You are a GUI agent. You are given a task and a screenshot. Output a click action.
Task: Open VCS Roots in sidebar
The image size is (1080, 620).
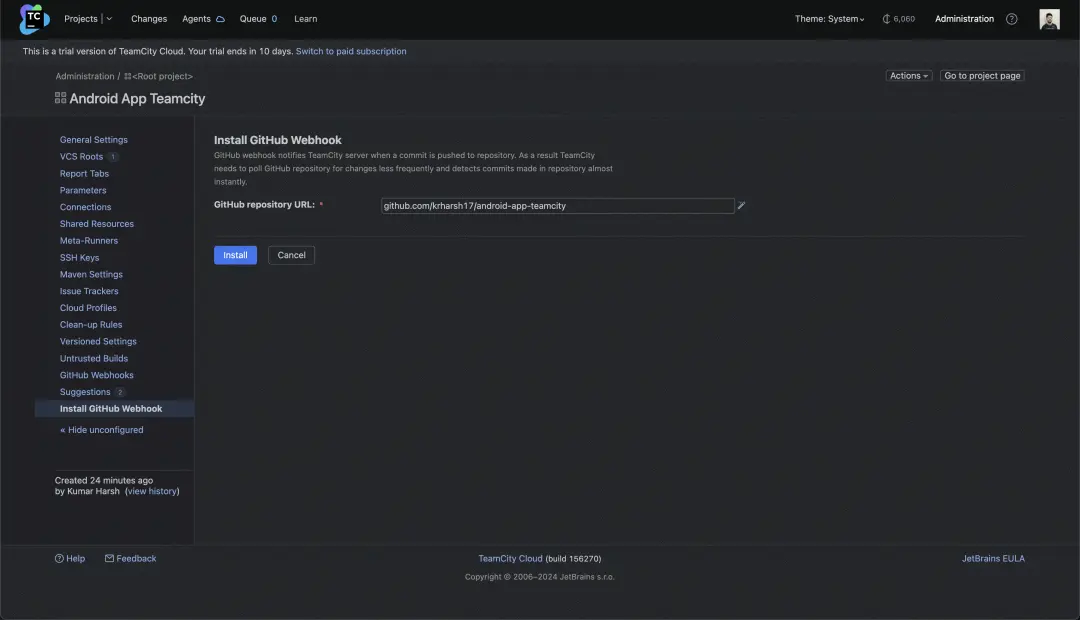(x=81, y=156)
